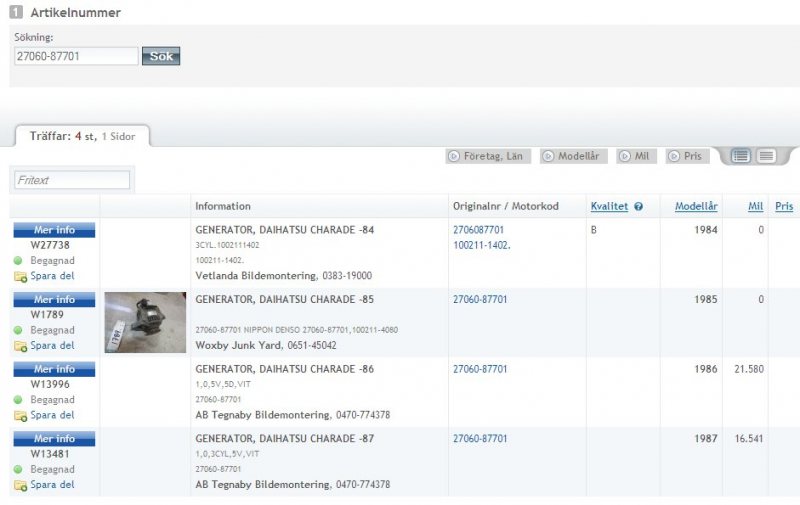
Task: Expand the Modellår filter
Action: 574,157
